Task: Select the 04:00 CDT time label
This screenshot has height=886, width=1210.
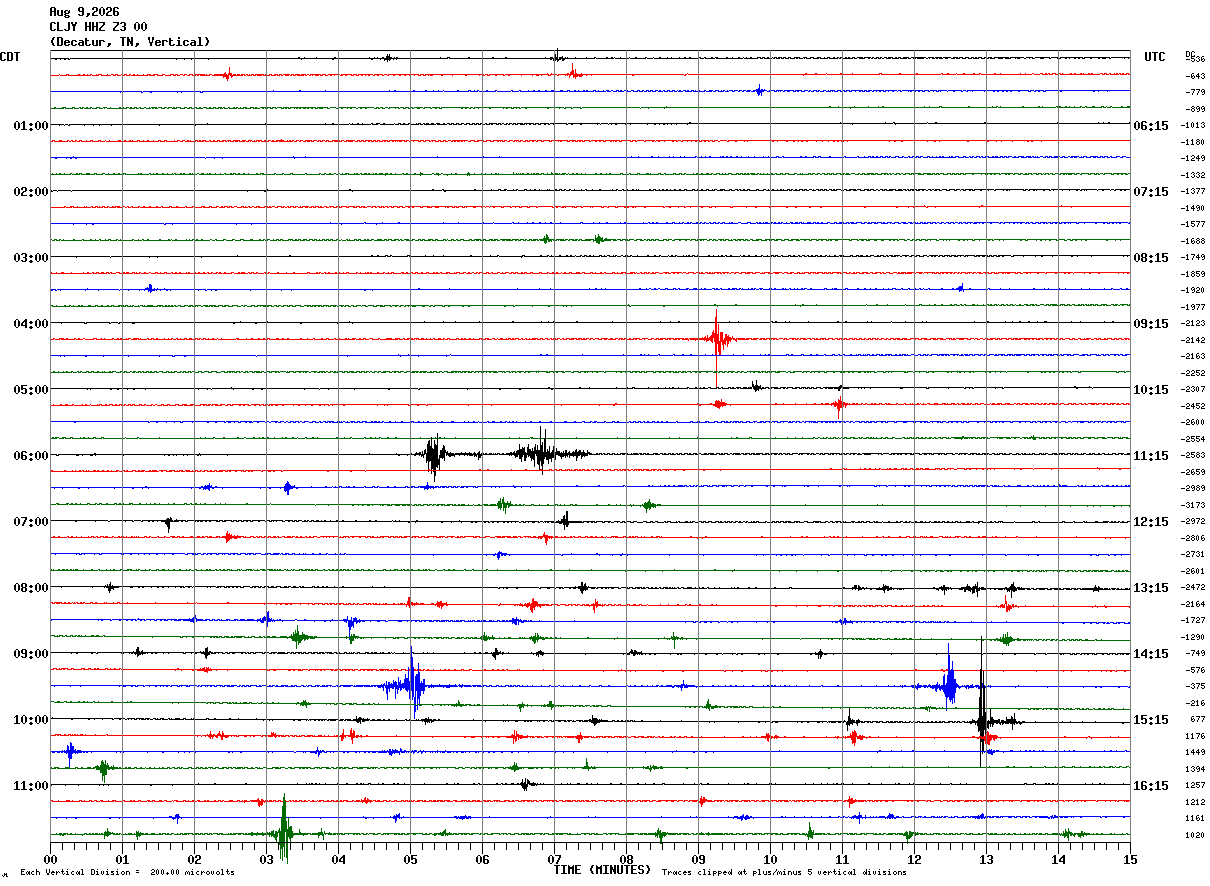Action: (30, 324)
